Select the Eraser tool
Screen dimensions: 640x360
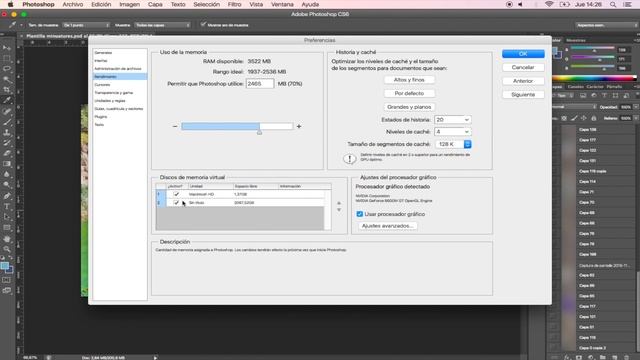coord(7,153)
